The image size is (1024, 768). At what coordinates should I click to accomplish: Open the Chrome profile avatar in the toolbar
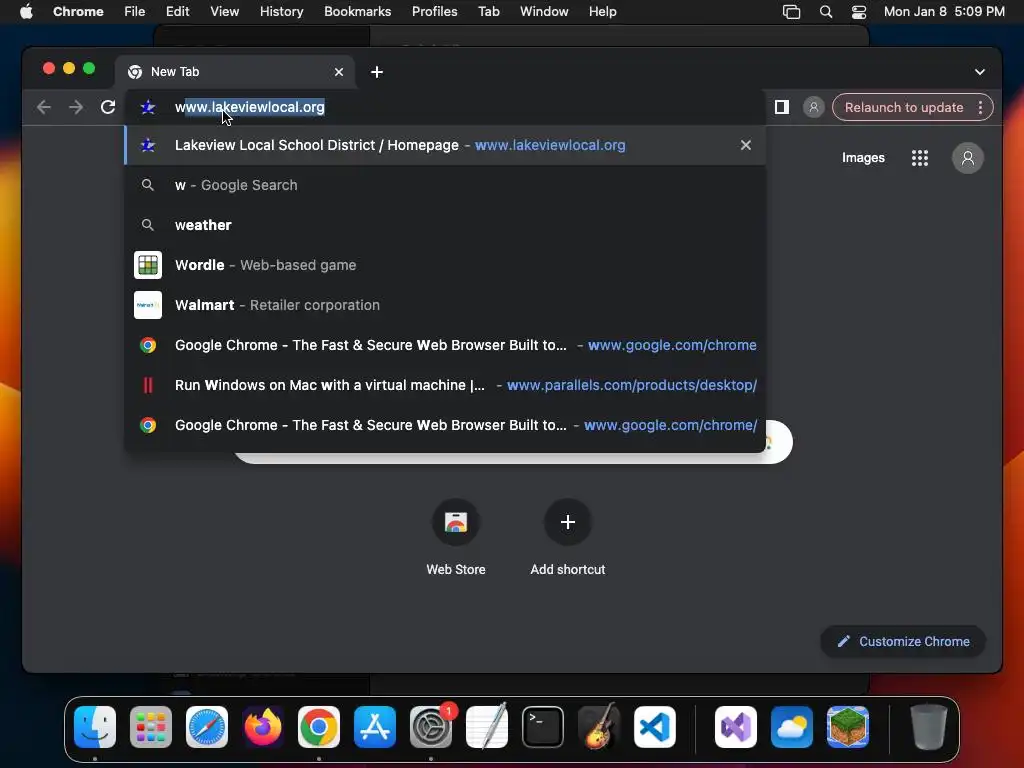[x=814, y=107]
